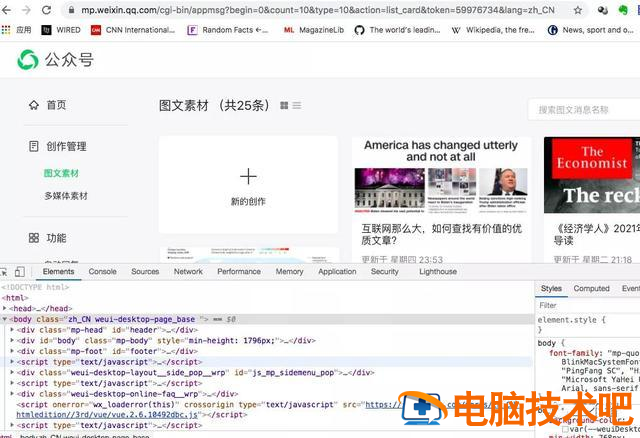The width and height of the screenshot is (640, 438).
Task: Collapse the body element node
Action: pyautogui.click(x=4, y=319)
